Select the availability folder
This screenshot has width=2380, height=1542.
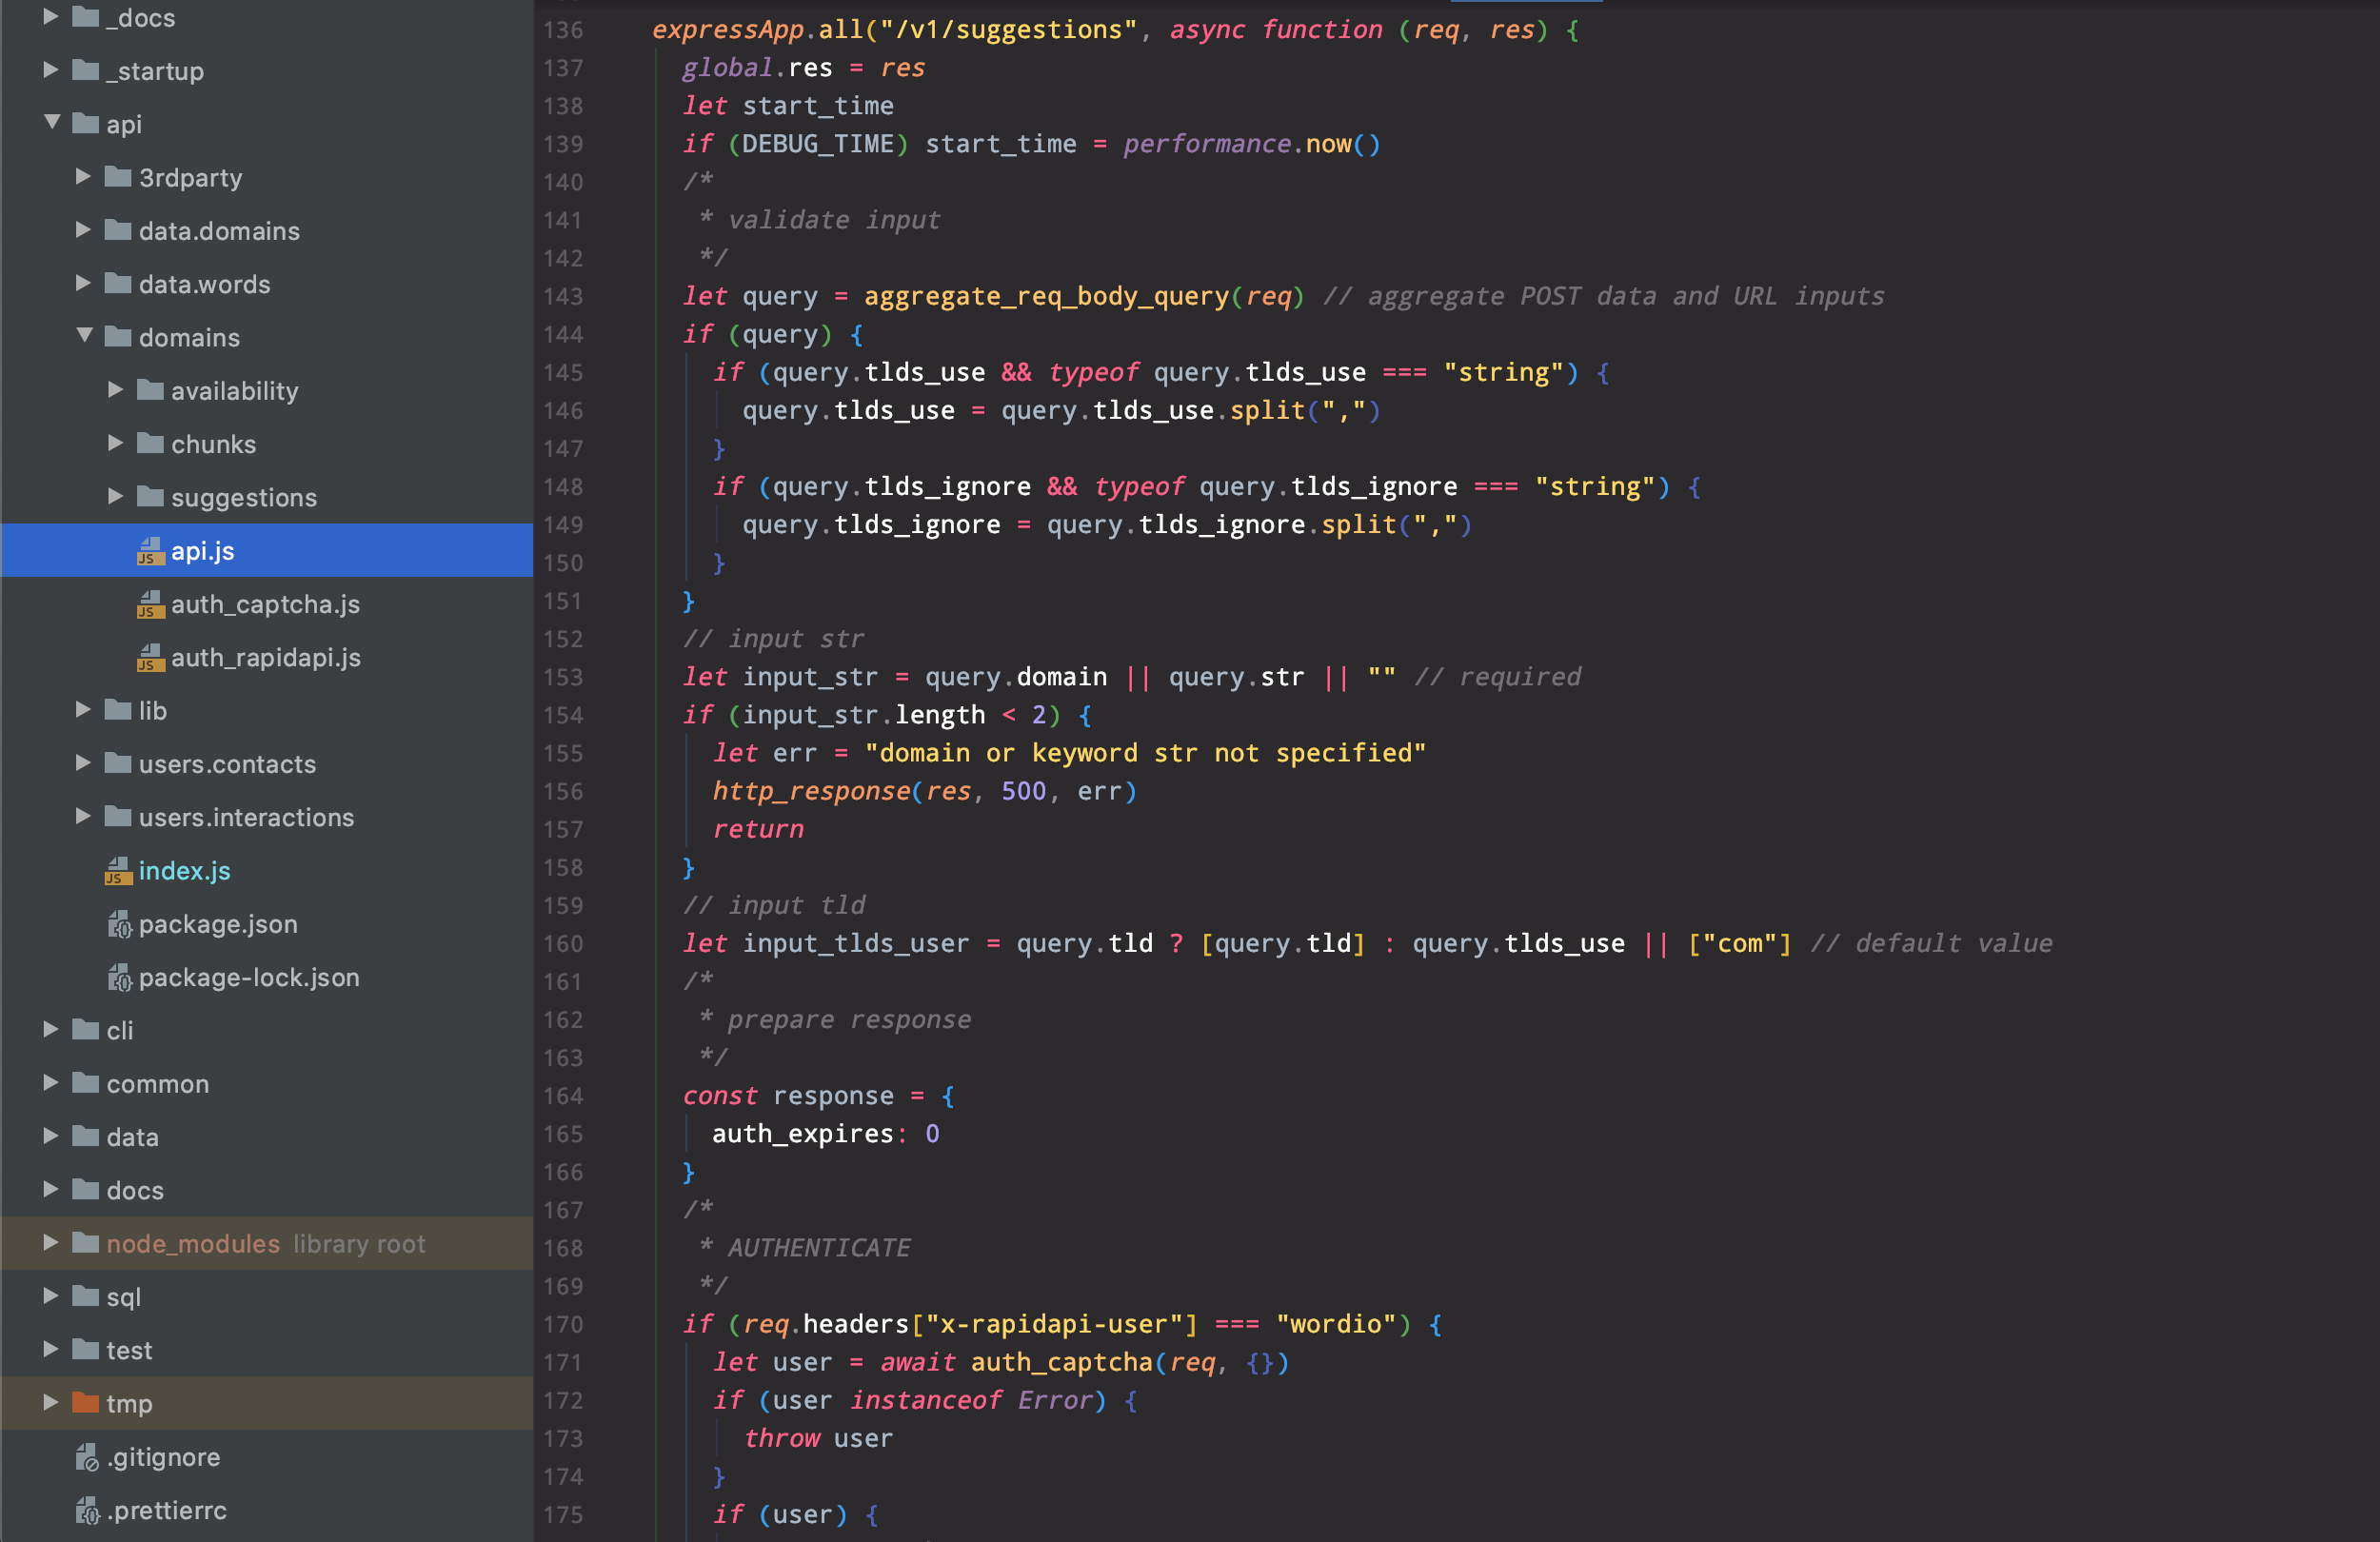tap(234, 391)
